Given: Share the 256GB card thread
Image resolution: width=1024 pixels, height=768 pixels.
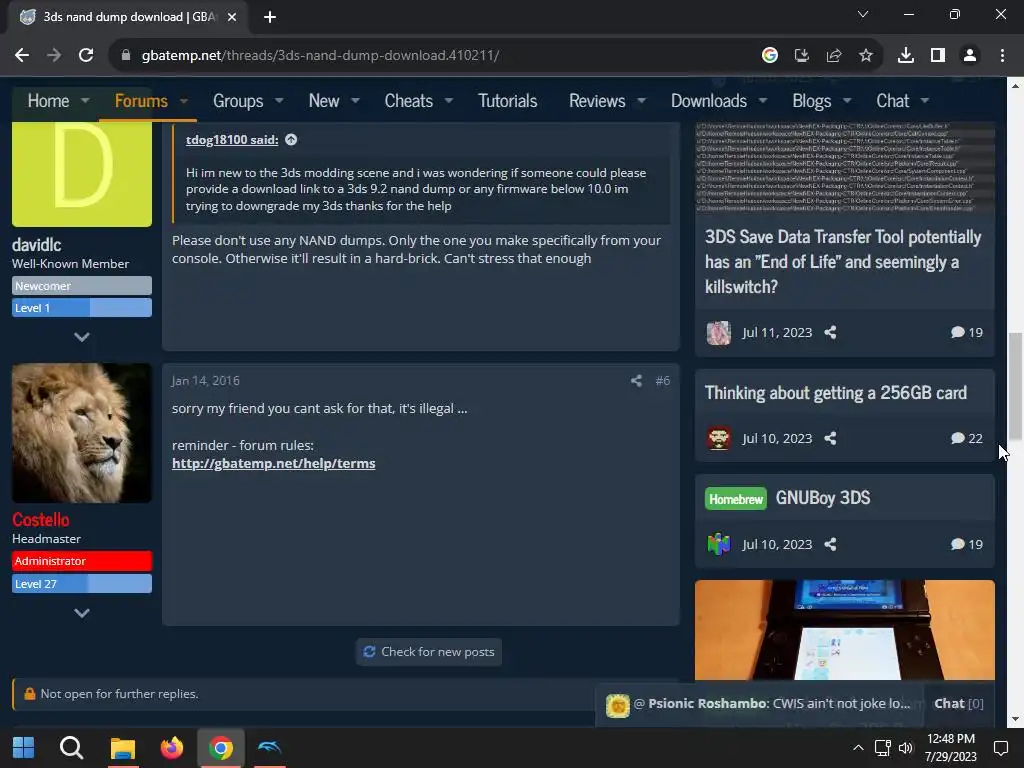Looking at the screenshot, I should [830, 438].
